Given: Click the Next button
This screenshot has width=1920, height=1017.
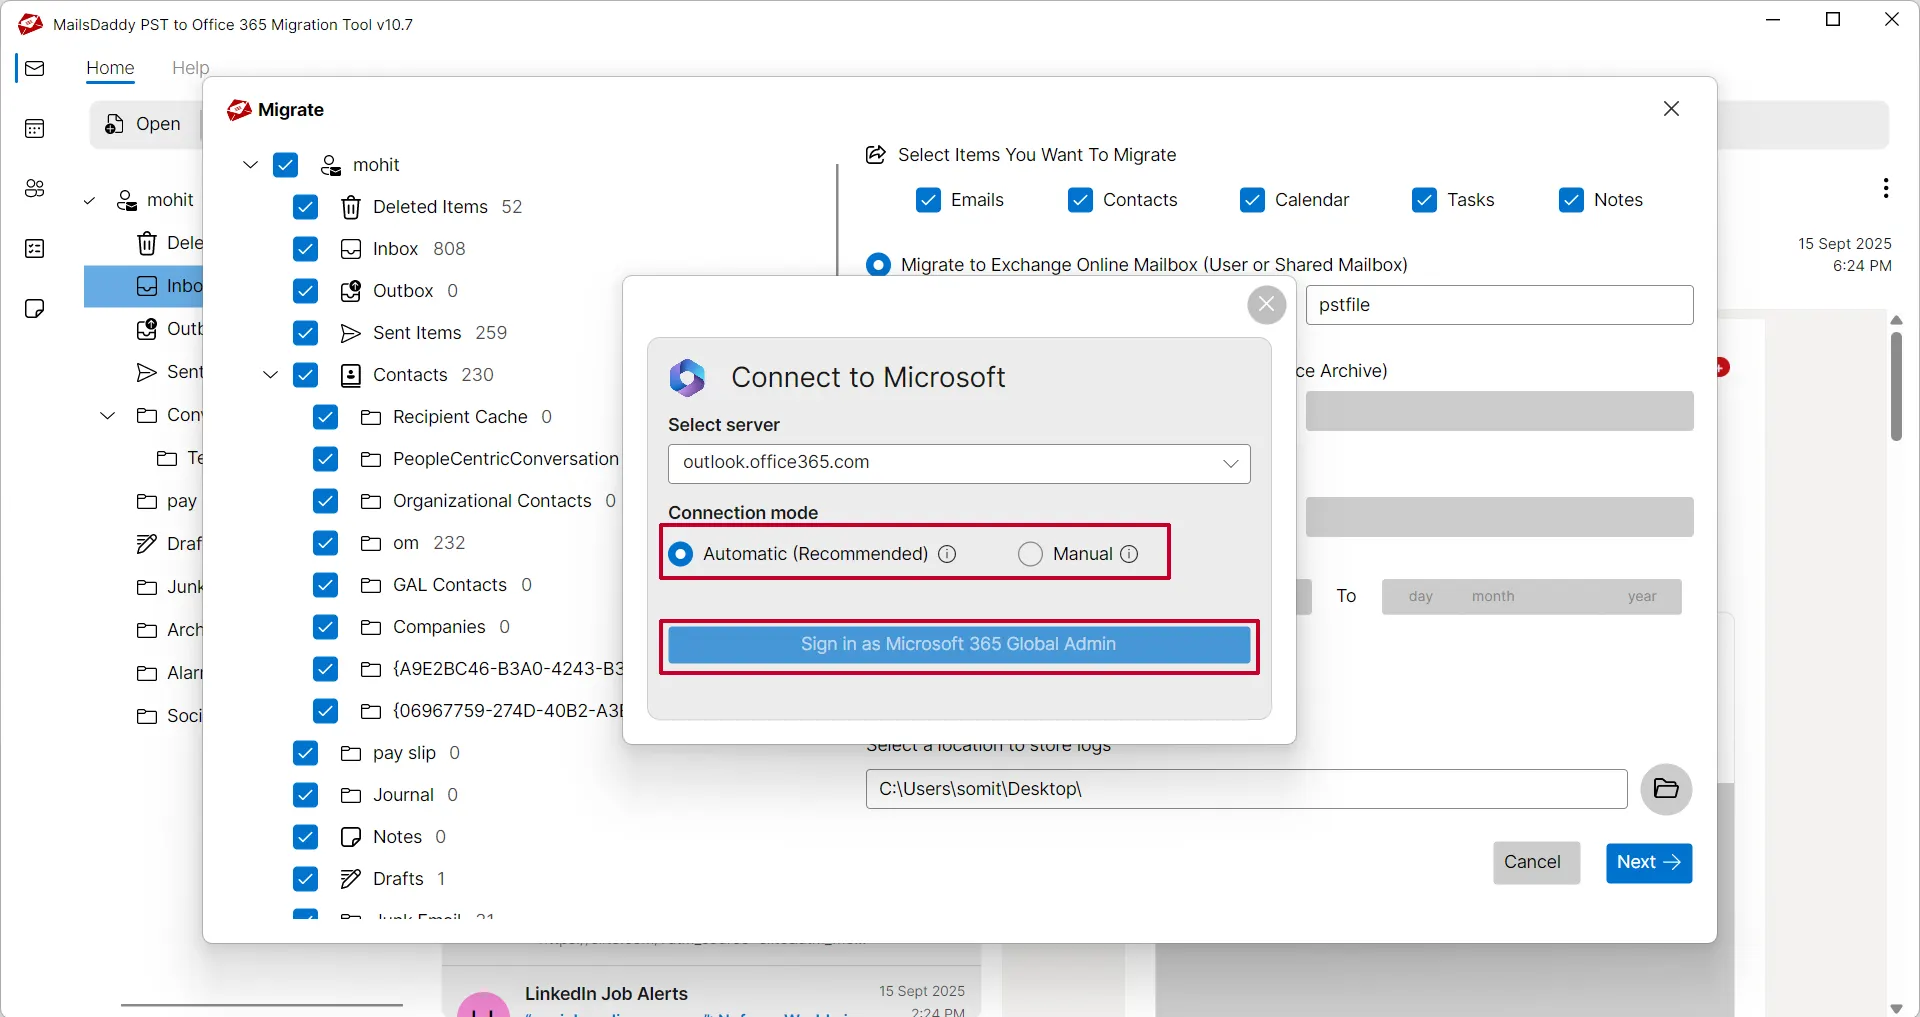Looking at the screenshot, I should (x=1648, y=863).
